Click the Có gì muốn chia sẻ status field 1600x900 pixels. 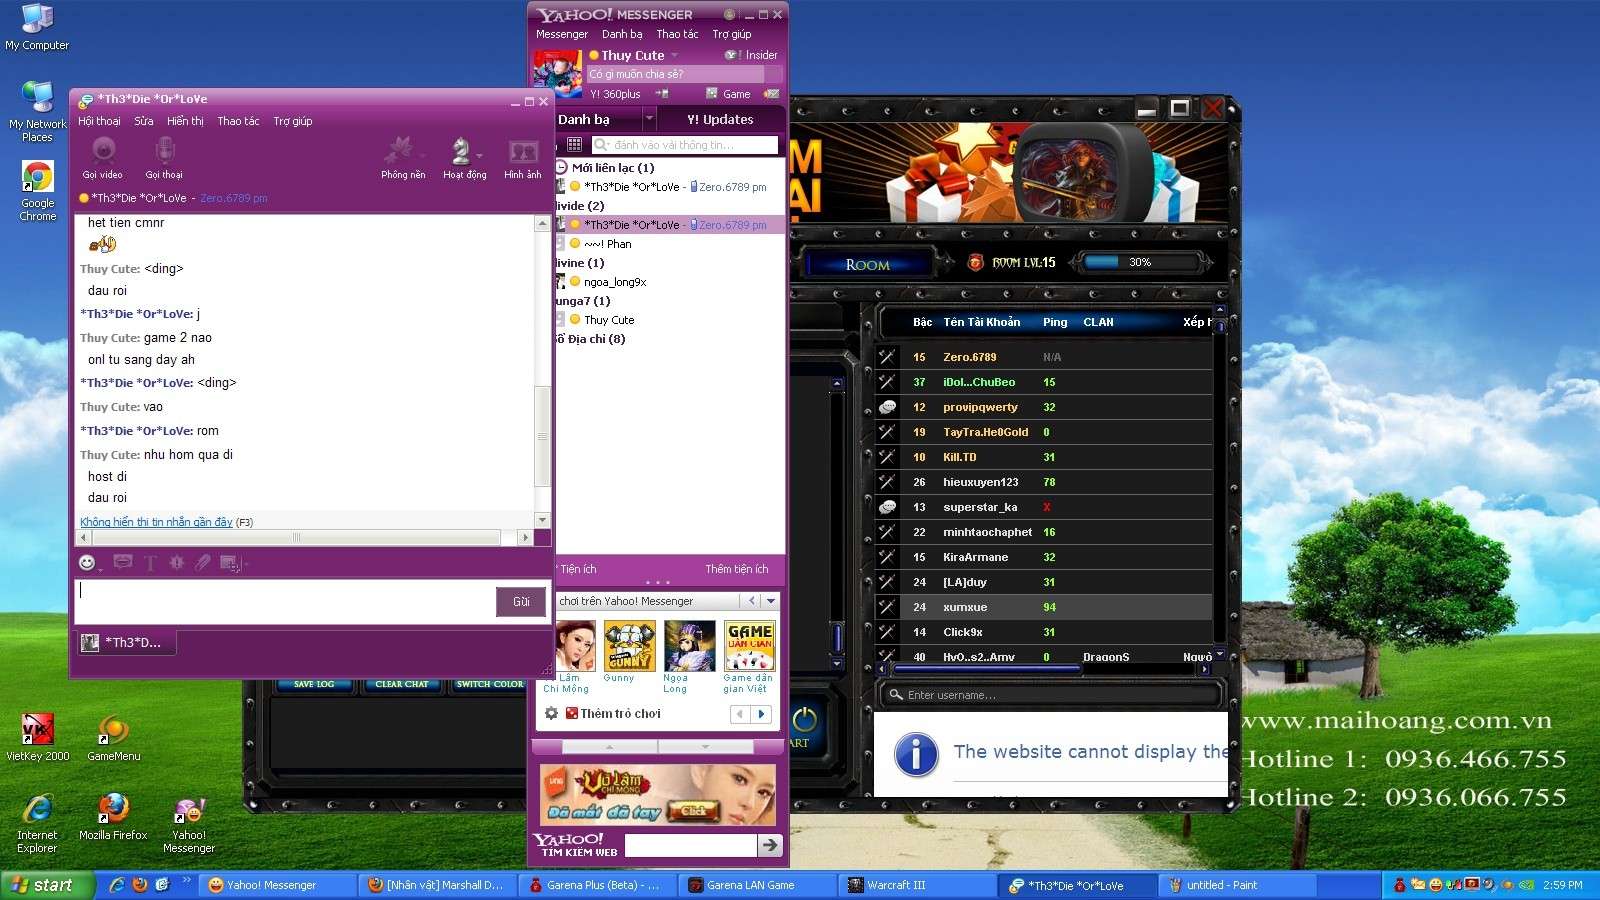point(676,74)
